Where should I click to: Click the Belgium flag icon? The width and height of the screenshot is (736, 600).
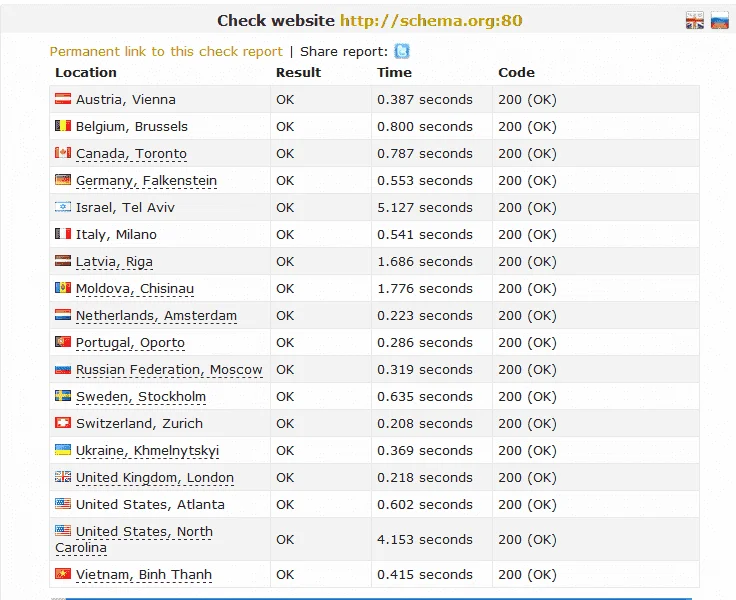click(x=63, y=126)
